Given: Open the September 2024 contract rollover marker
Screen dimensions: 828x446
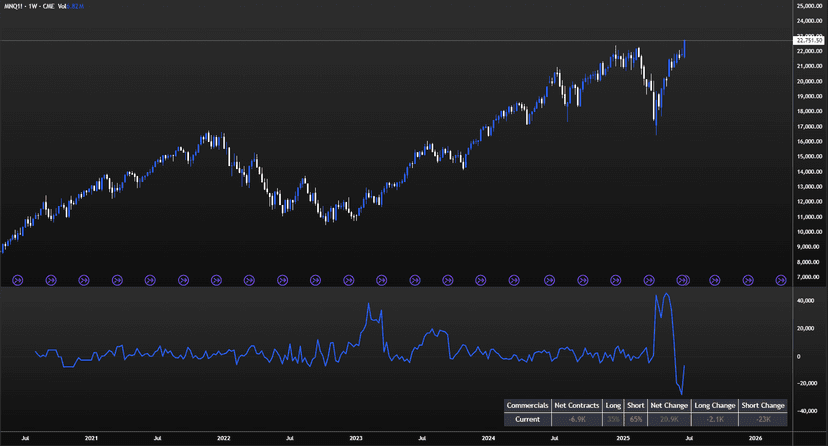Looking at the screenshot, I should coord(582,280).
